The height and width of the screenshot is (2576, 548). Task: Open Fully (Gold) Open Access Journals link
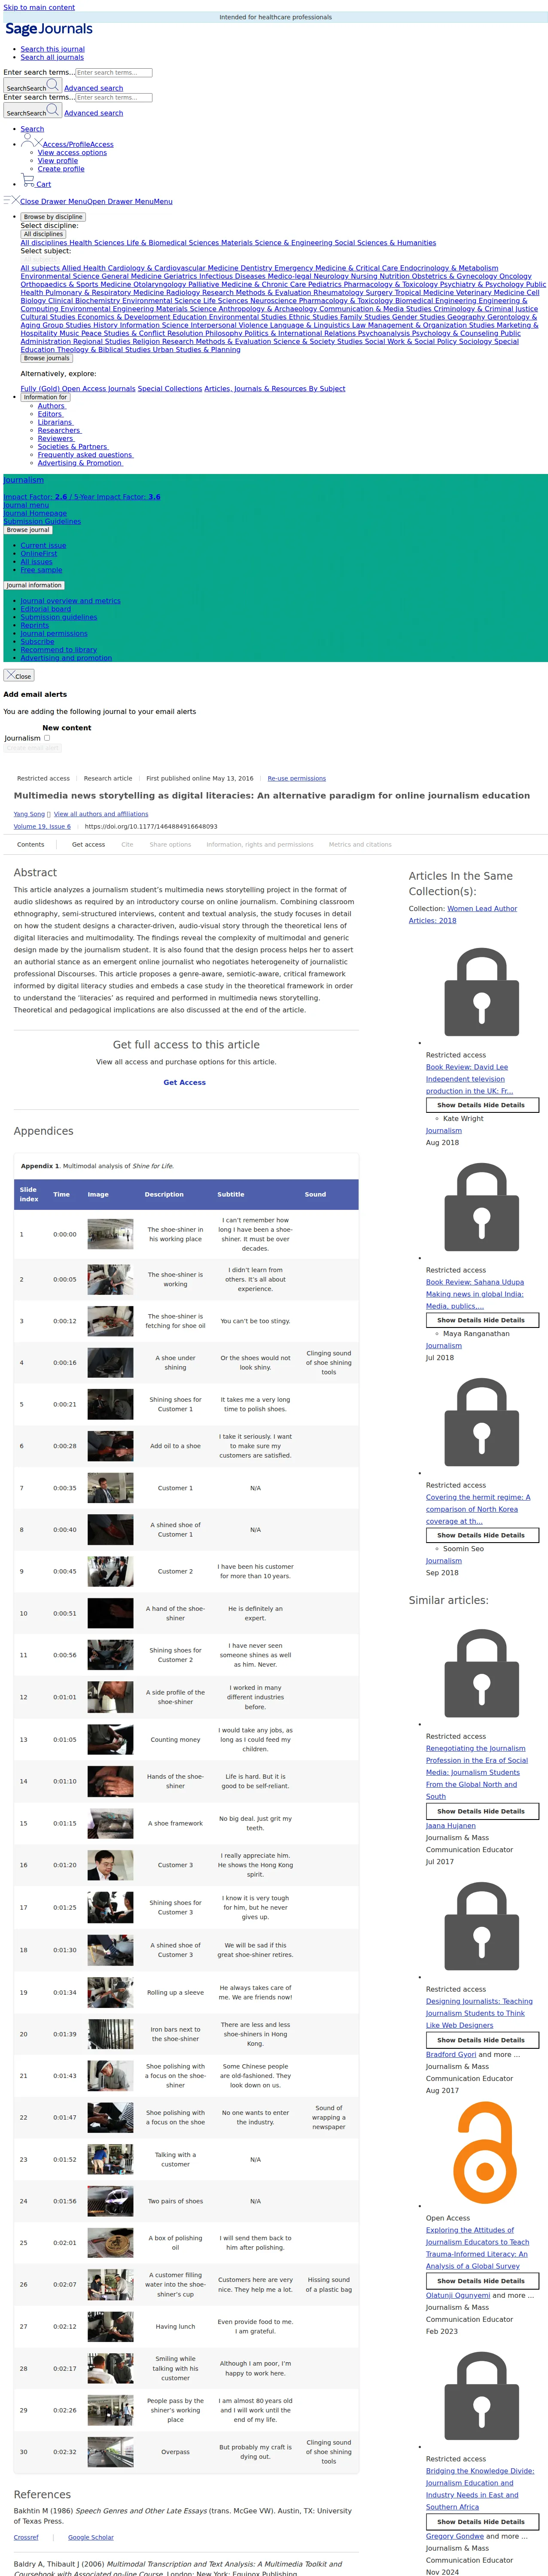point(78,388)
